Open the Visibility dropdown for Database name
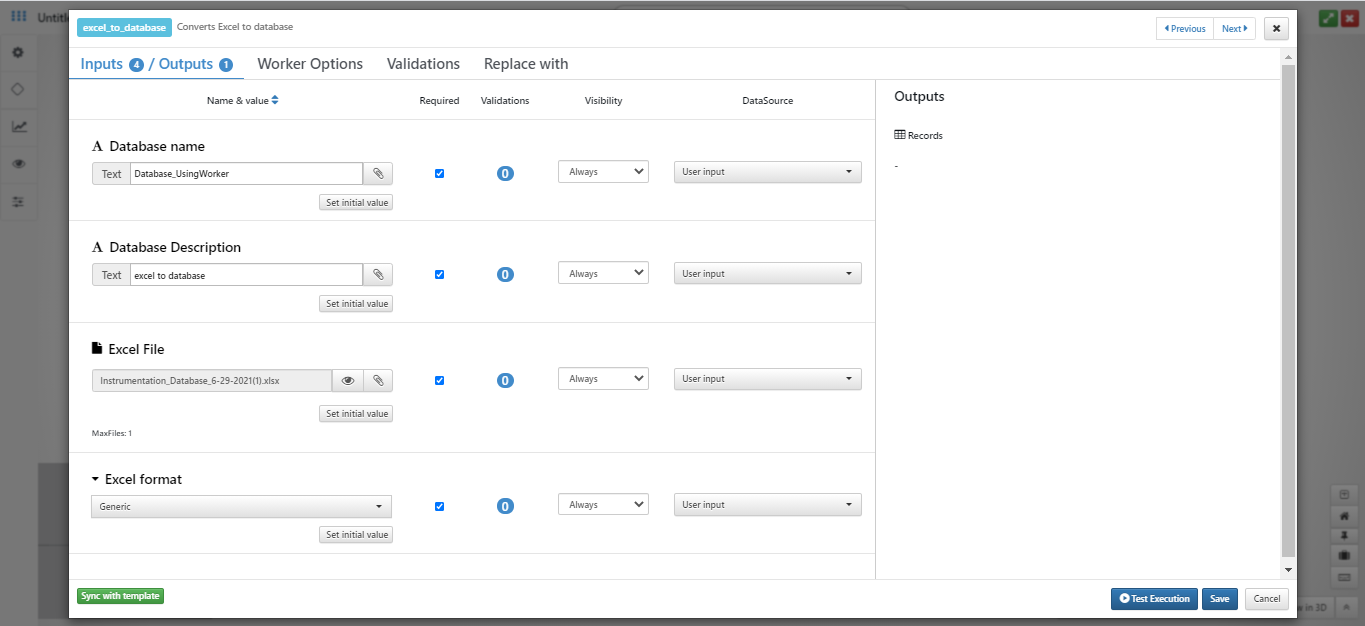Image resolution: width=1365 pixels, height=626 pixels. 603,171
